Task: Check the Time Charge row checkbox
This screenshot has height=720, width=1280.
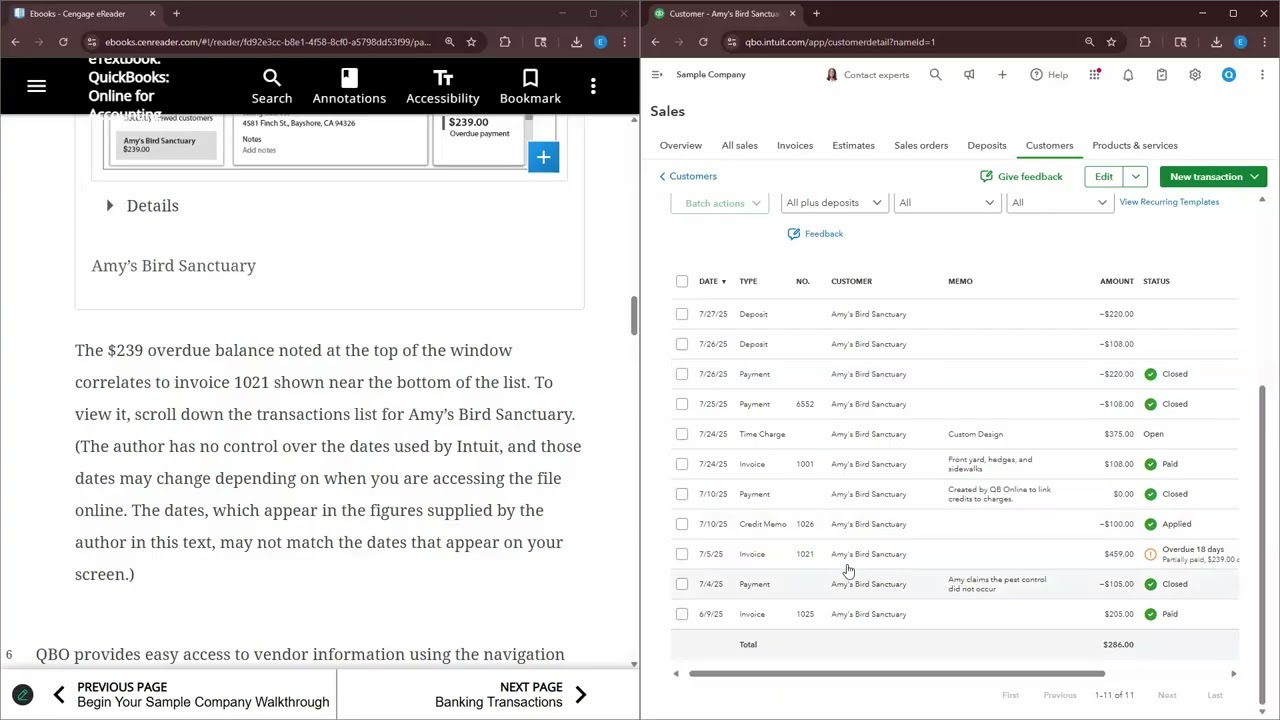Action: pos(682,434)
